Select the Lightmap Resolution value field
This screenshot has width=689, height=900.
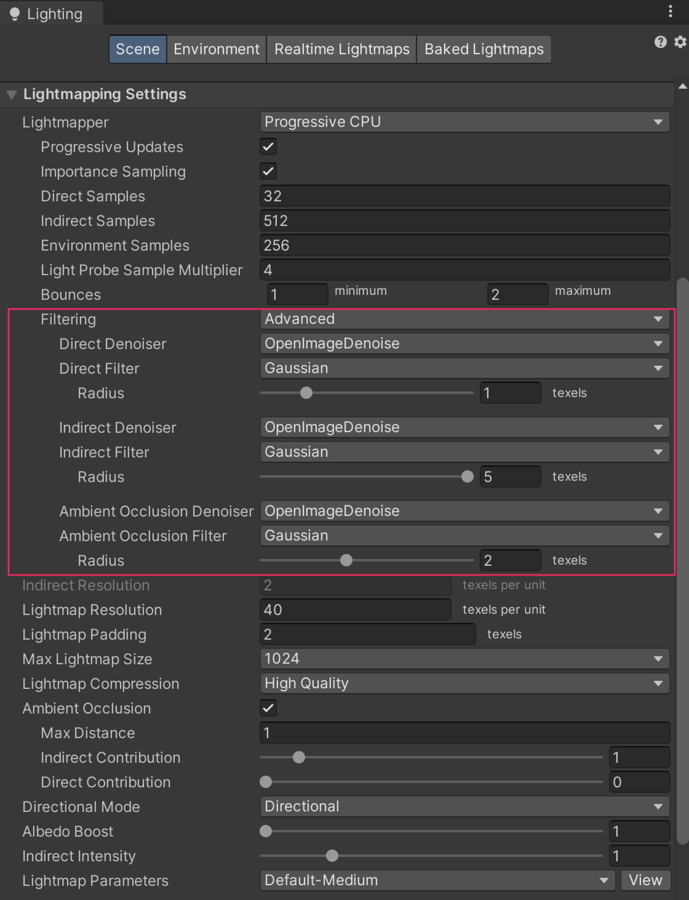(356, 609)
